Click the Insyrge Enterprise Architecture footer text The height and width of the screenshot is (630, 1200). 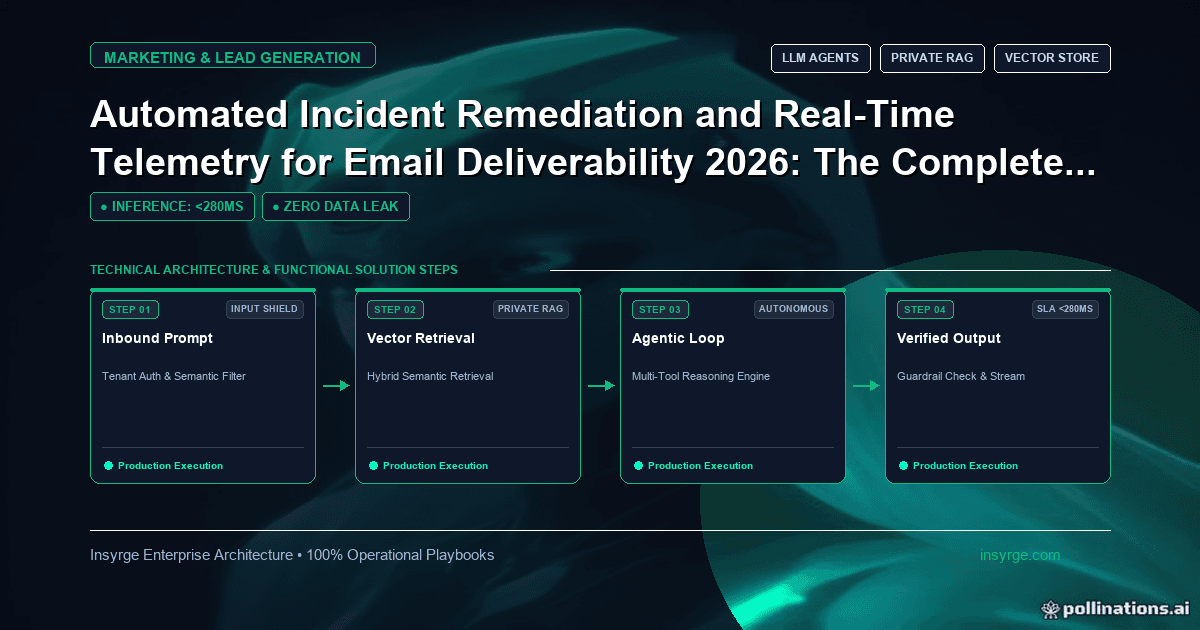[x=292, y=555]
